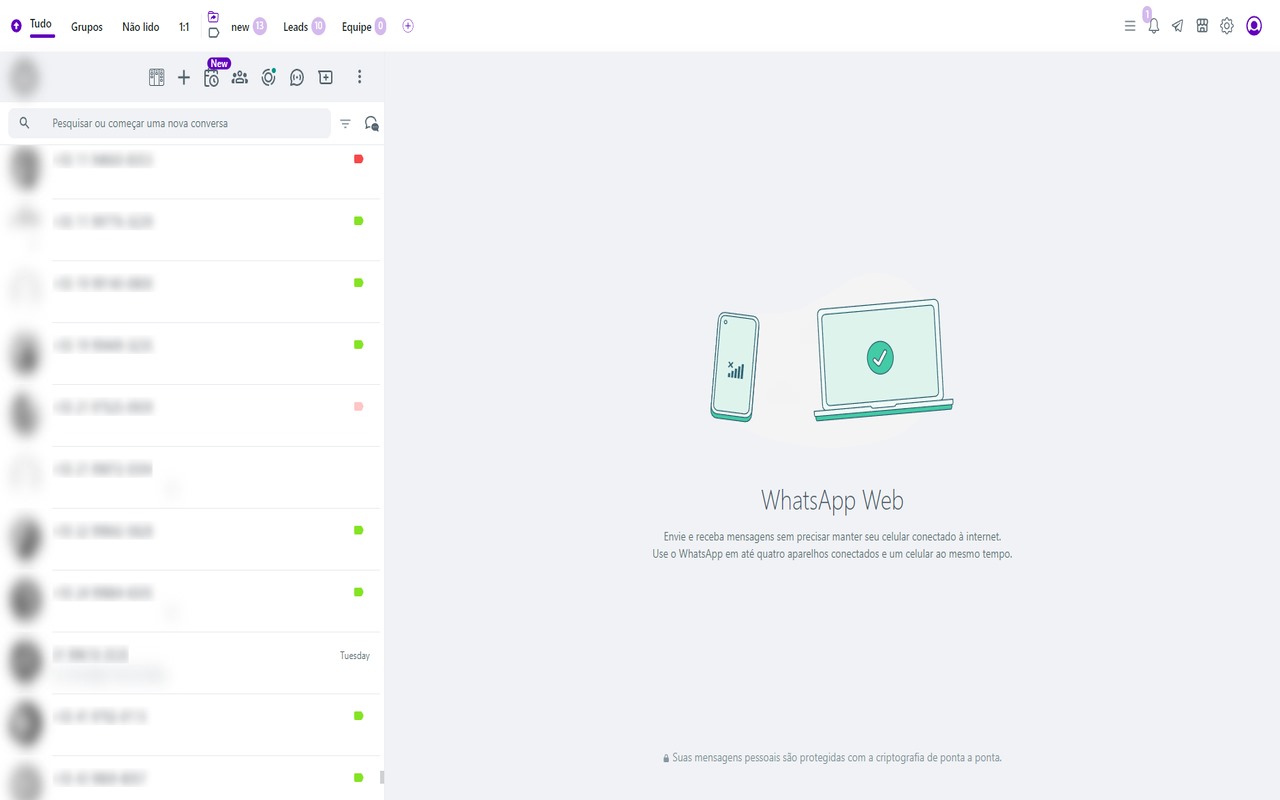Open the chat dated Tuesday
Screen dimensions: 1280x800
[x=192, y=663]
